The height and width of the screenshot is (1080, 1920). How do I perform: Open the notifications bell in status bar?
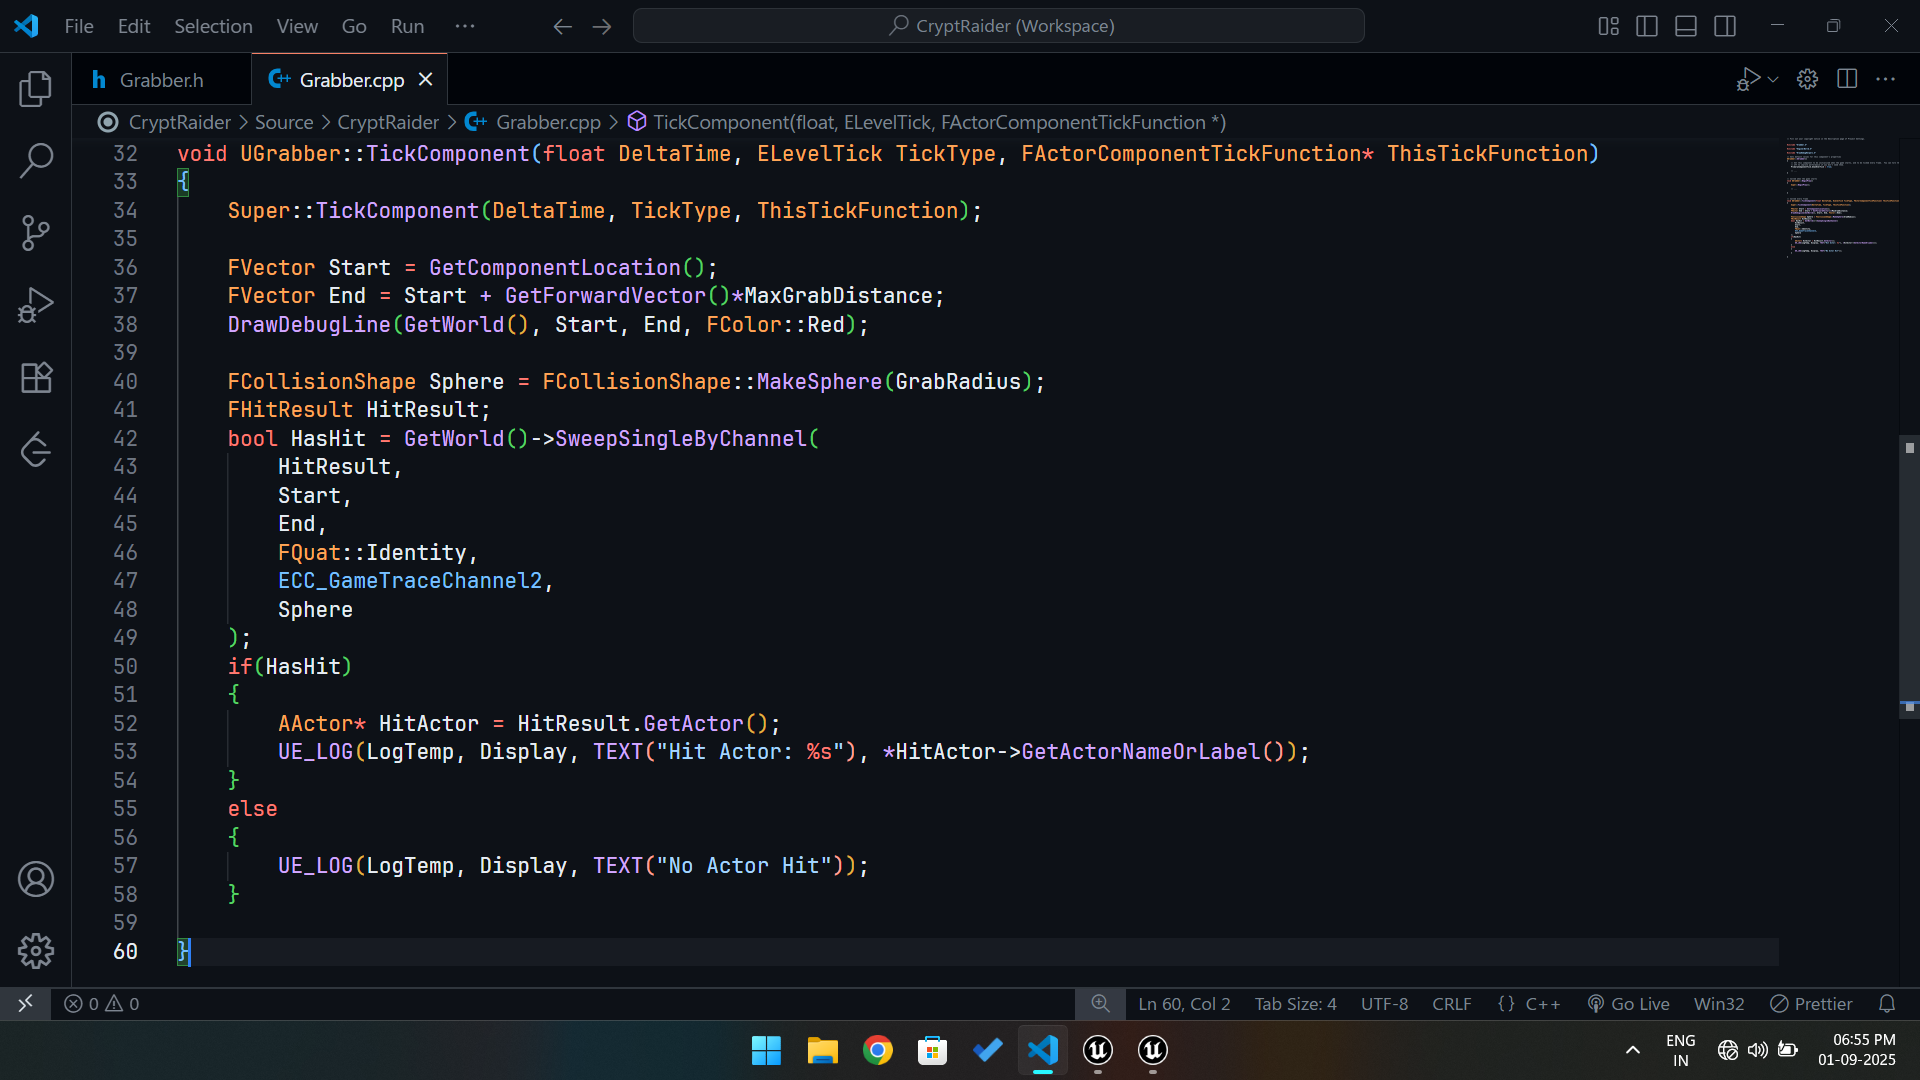tap(1887, 1003)
